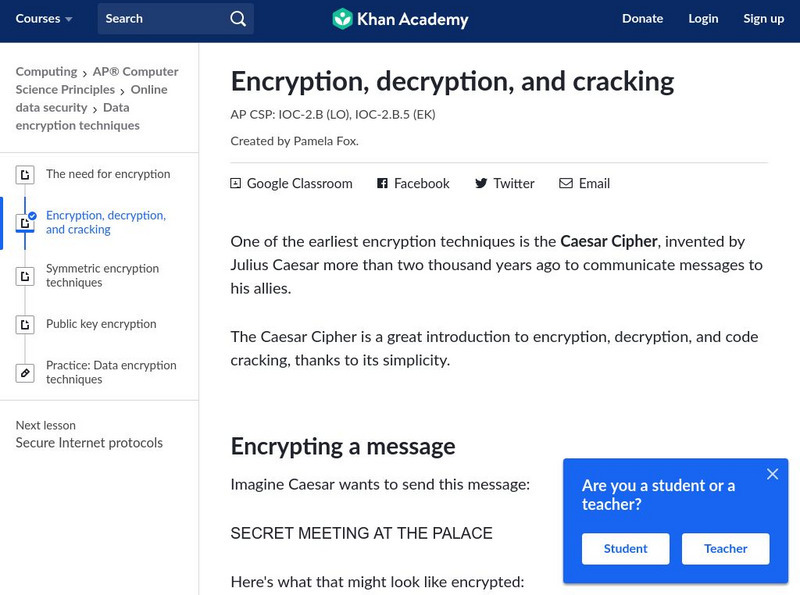Open Secure Internet protocols next lesson

tap(89, 443)
